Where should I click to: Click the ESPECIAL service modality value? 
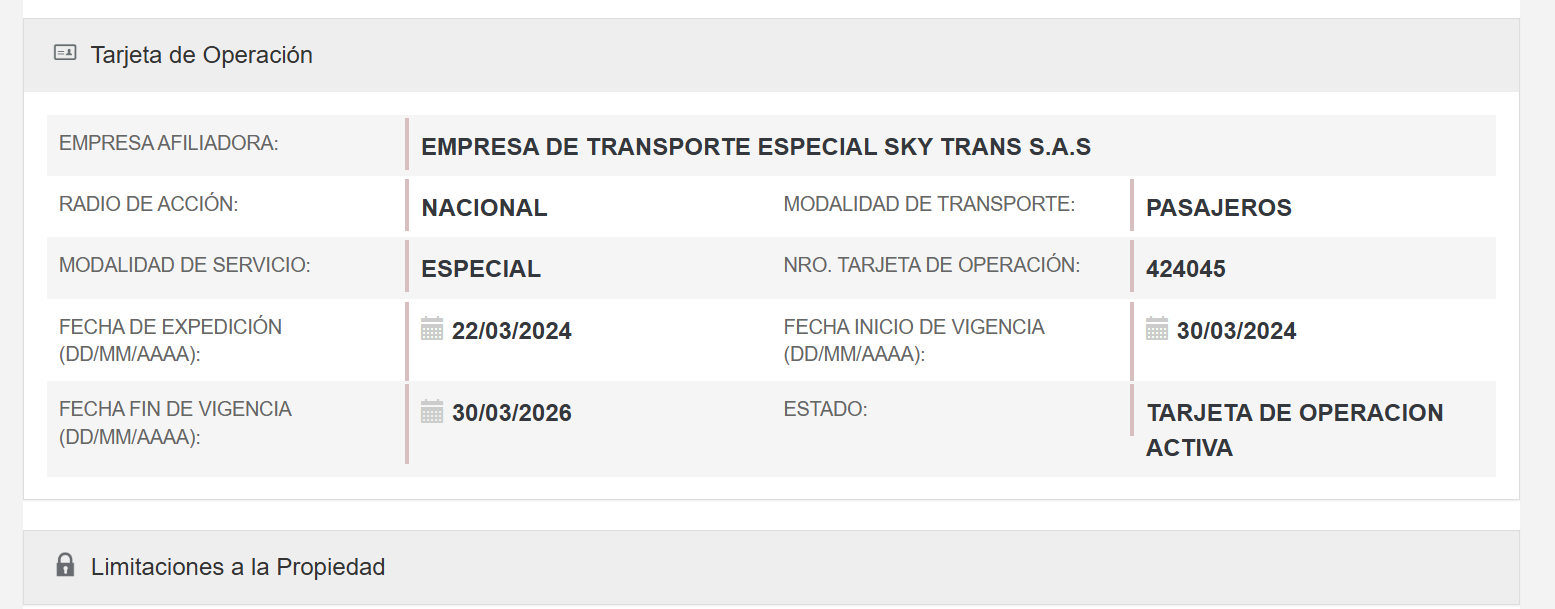[x=481, y=269]
